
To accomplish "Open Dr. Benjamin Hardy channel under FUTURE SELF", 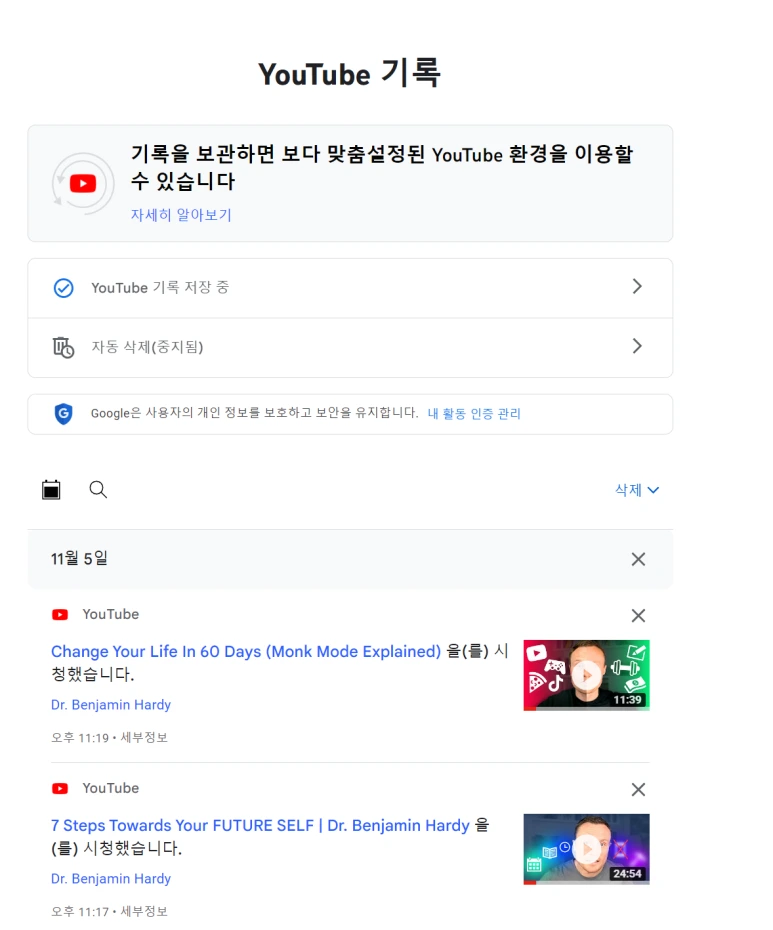I will (x=111, y=878).
